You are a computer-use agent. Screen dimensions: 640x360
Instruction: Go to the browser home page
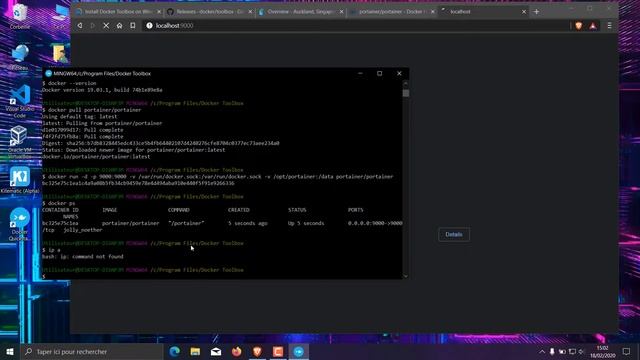click(119, 25)
